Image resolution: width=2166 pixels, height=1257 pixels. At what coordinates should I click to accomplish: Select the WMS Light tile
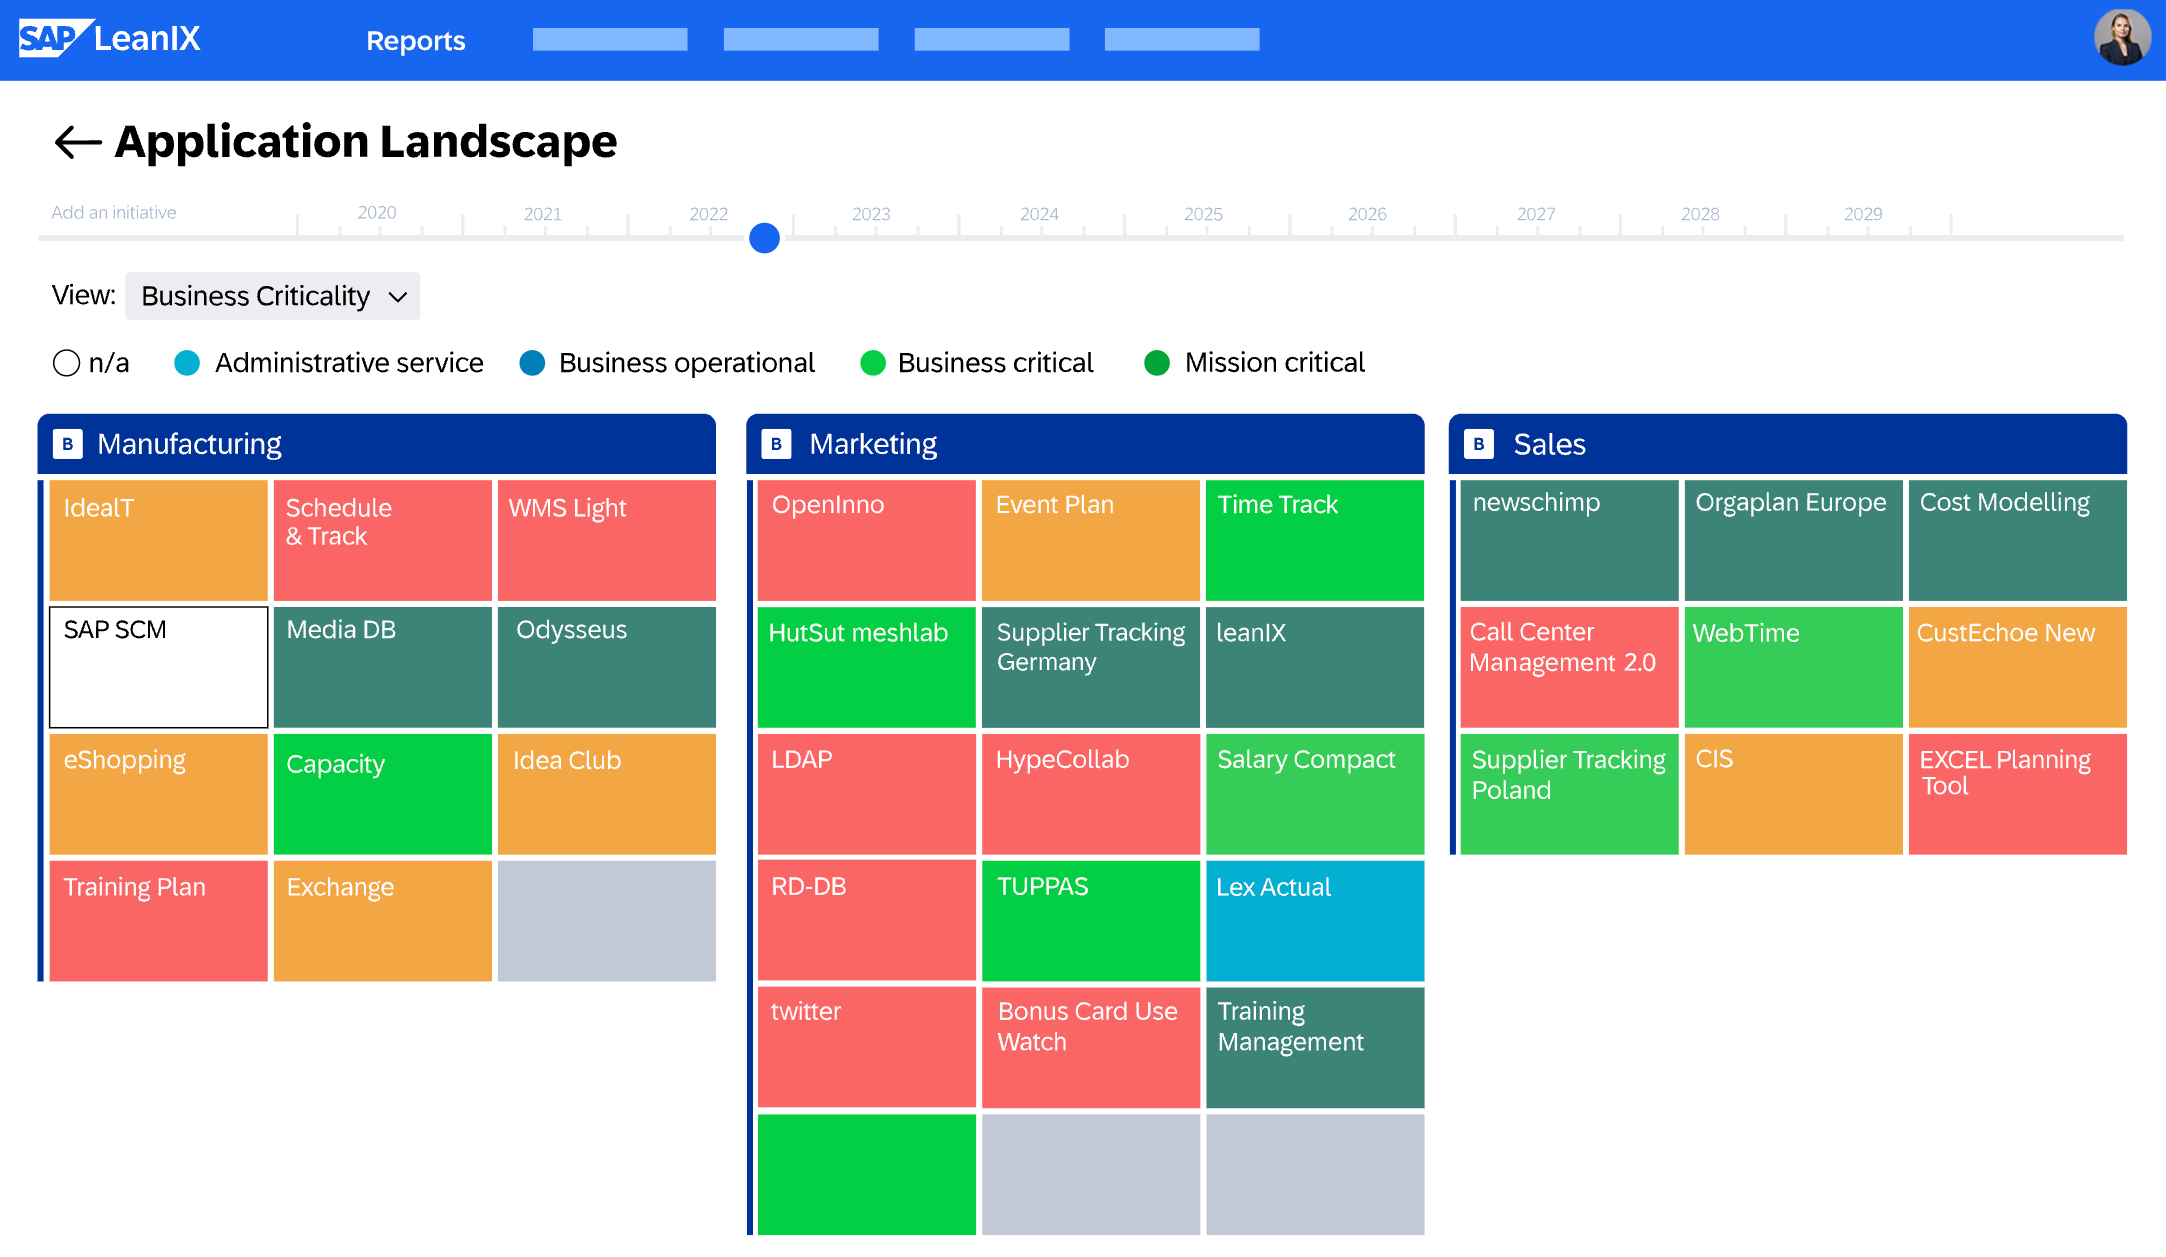(x=606, y=540)
